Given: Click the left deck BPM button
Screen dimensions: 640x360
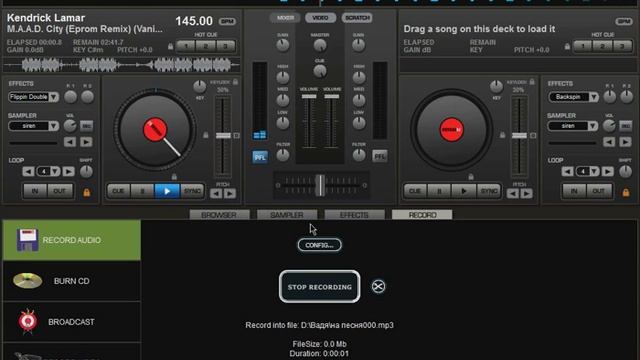Looking at the screenshot, I should 227,21.
